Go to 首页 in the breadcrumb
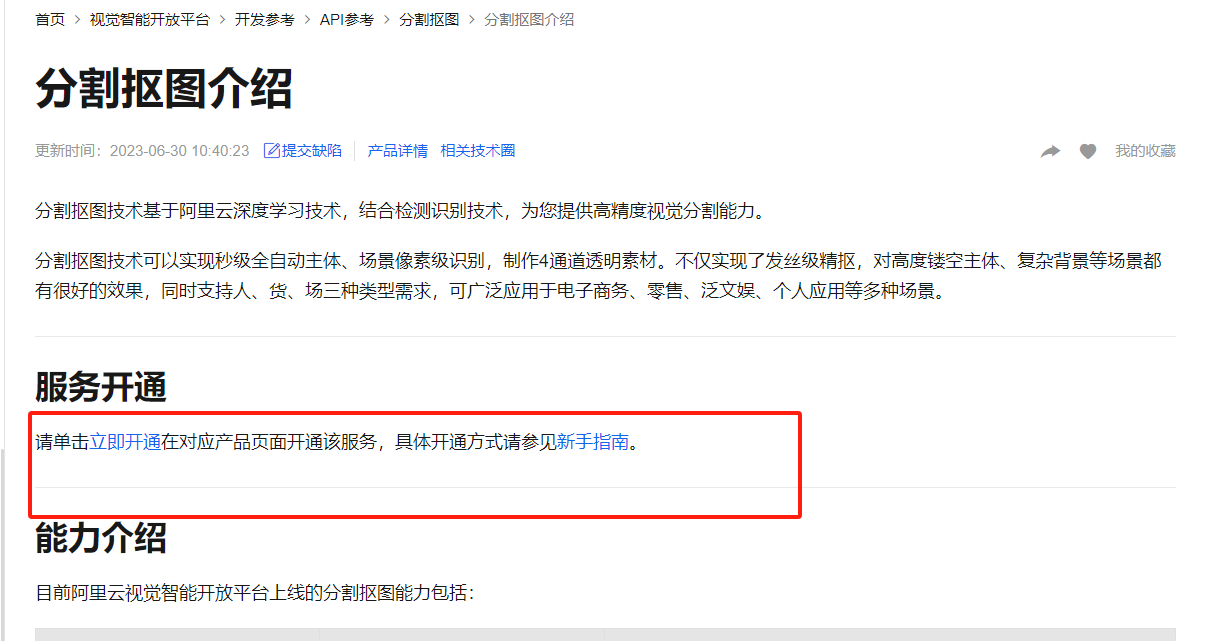This screenshot has height=641, width=1205. pos(50,19)
